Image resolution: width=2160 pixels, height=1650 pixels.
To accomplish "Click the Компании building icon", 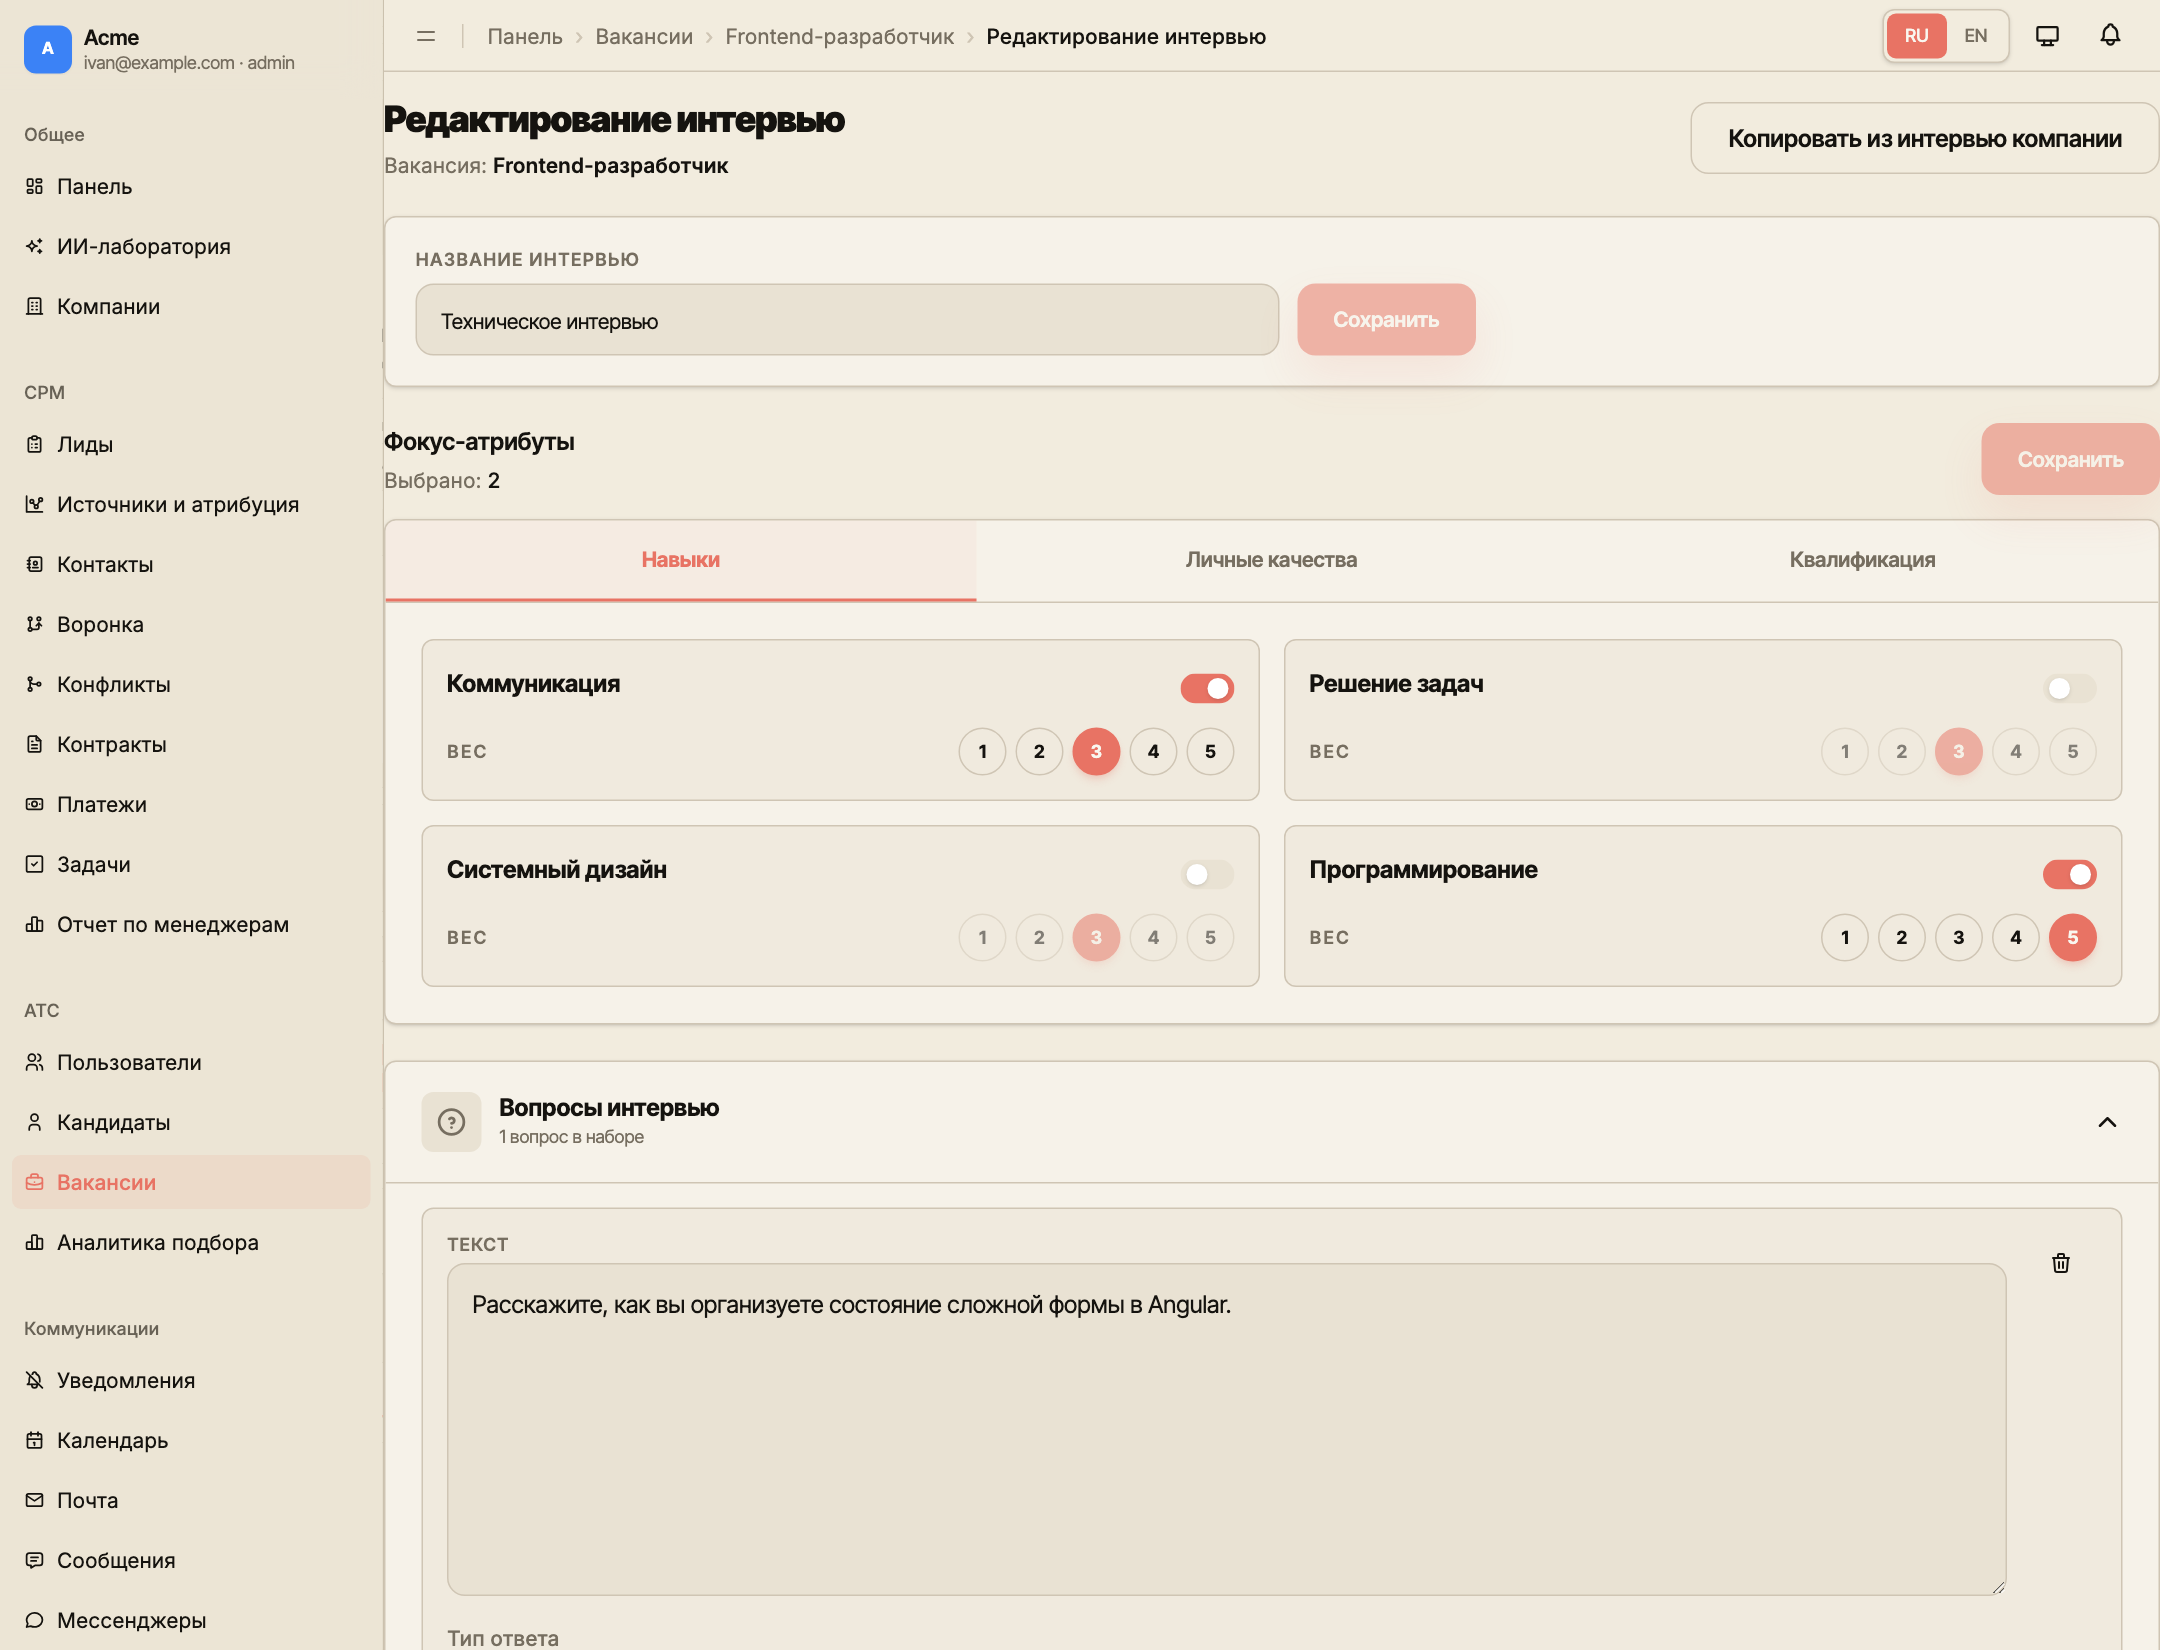I will (x=35, y=306).
